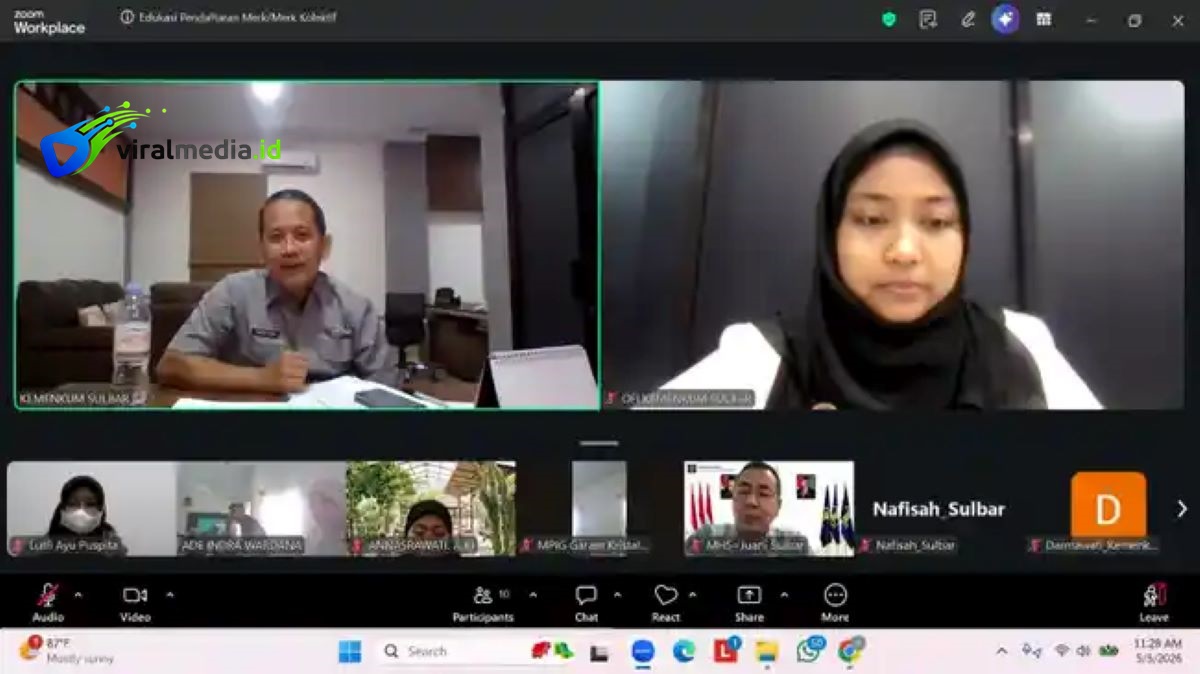This screenshot has height=674, width=1200.
Task: Click the pen annotate icon in title bar
Action: click(967, 19)
